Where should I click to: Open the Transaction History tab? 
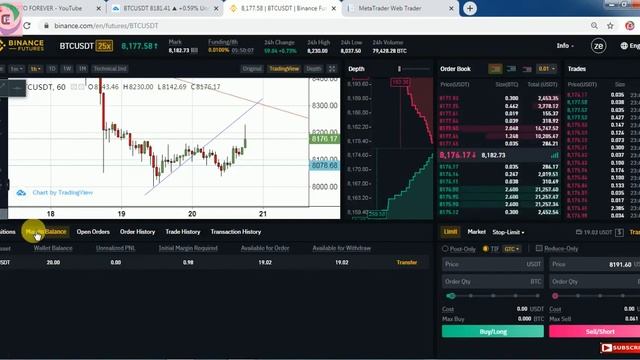(236, 232)
